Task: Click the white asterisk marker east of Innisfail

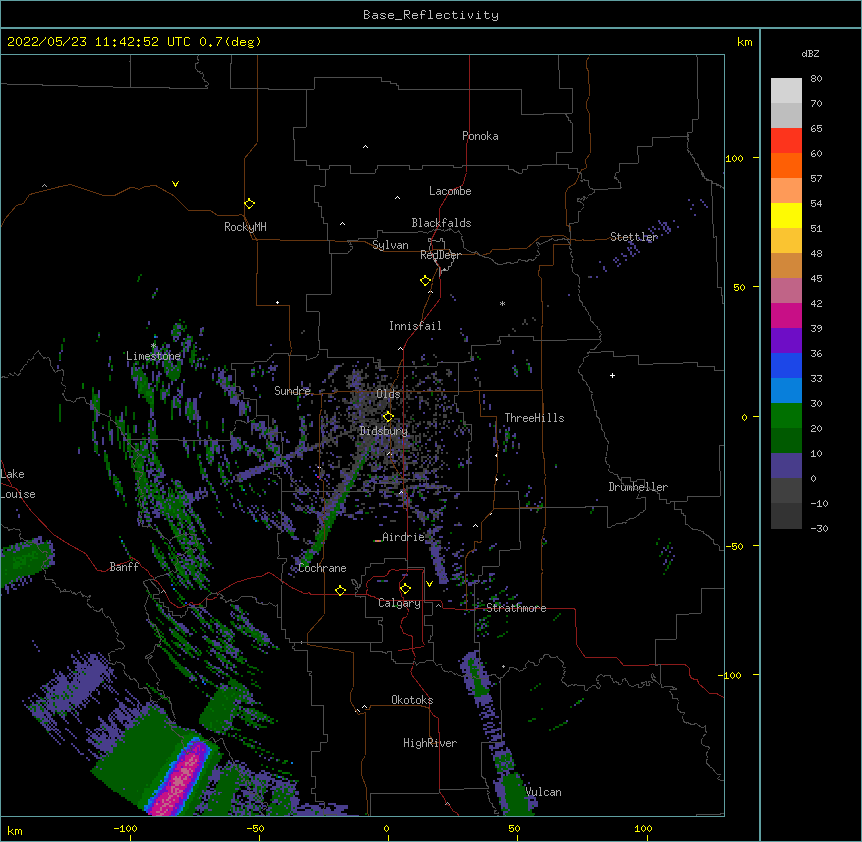Action: pos(502,303)
